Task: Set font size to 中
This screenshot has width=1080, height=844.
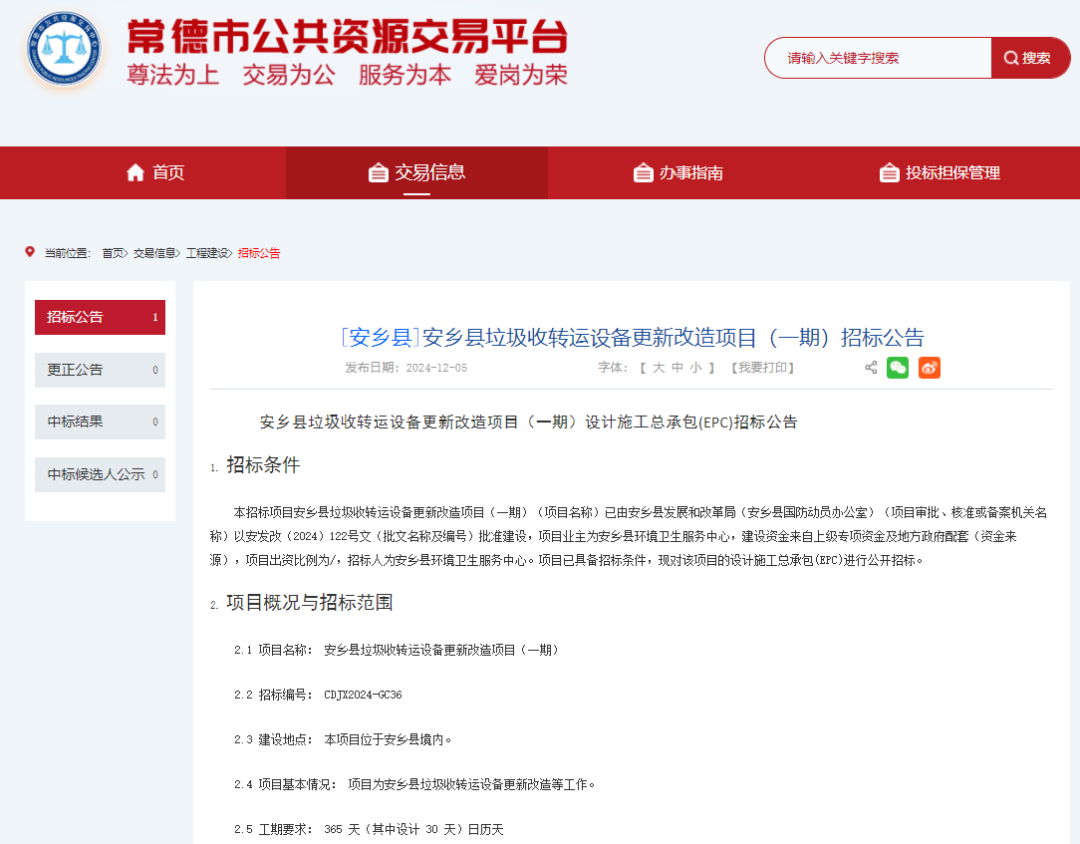Action: 677,368
